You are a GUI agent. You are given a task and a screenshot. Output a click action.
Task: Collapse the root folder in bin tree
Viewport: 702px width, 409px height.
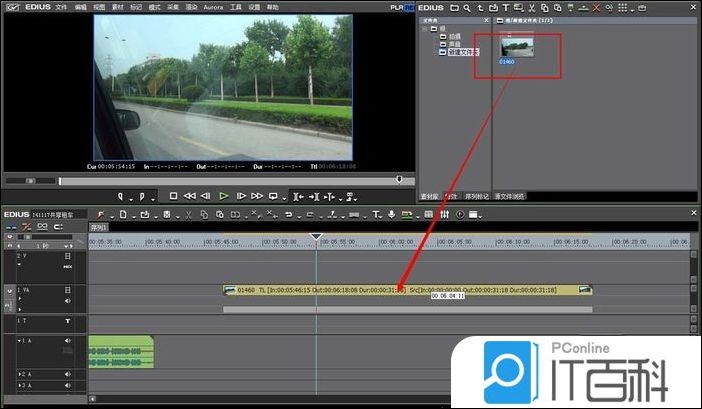[x=426, y=29]
